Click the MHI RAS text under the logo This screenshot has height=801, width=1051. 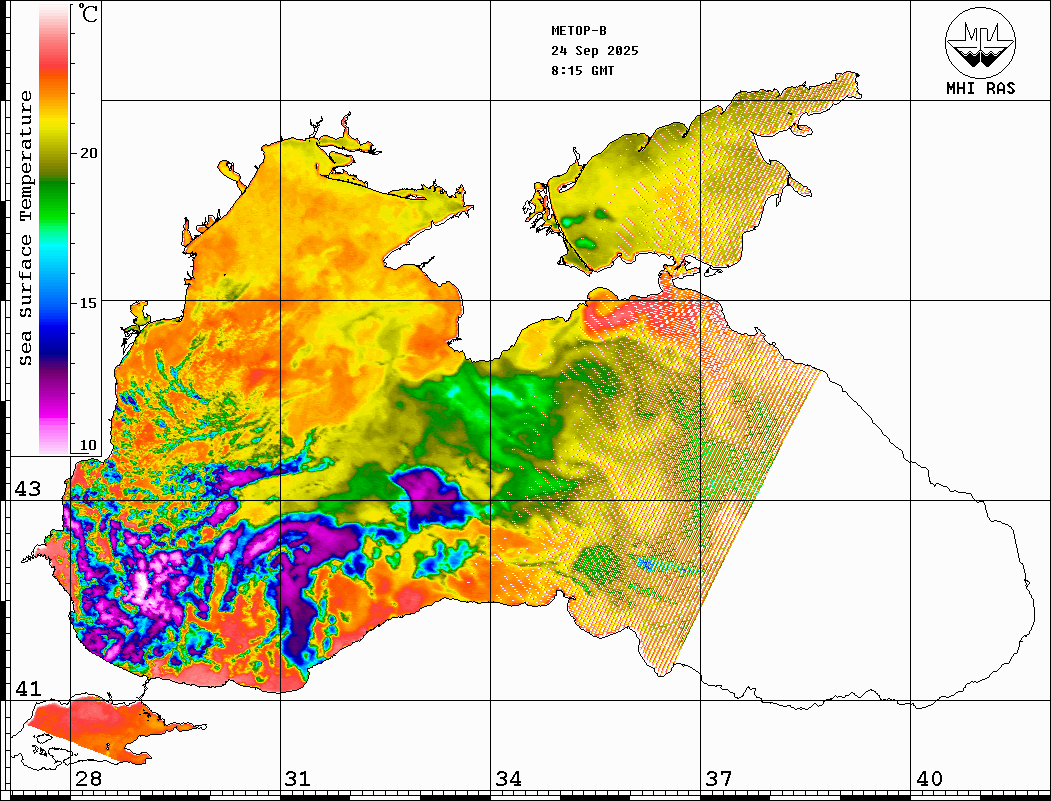[x=980, y=89]
